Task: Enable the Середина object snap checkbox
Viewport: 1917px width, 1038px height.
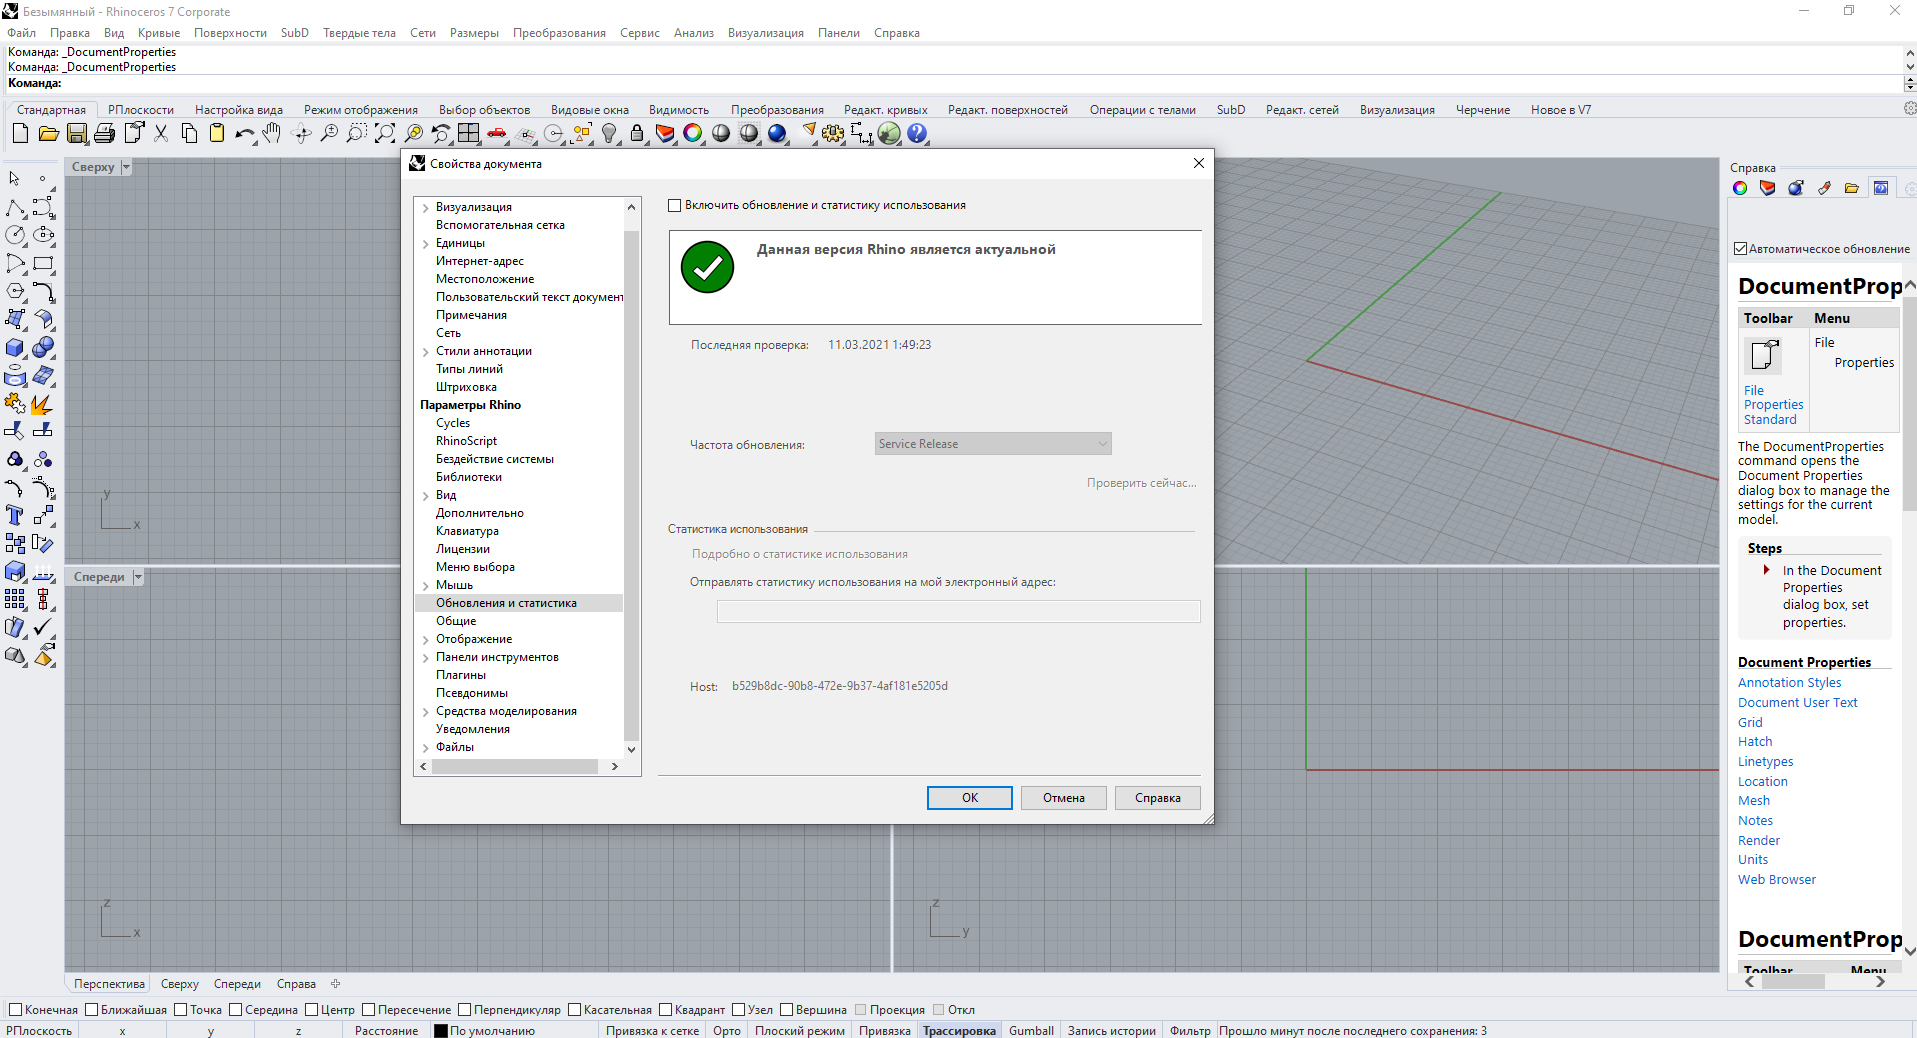Action: click(x=236, y=1010)
